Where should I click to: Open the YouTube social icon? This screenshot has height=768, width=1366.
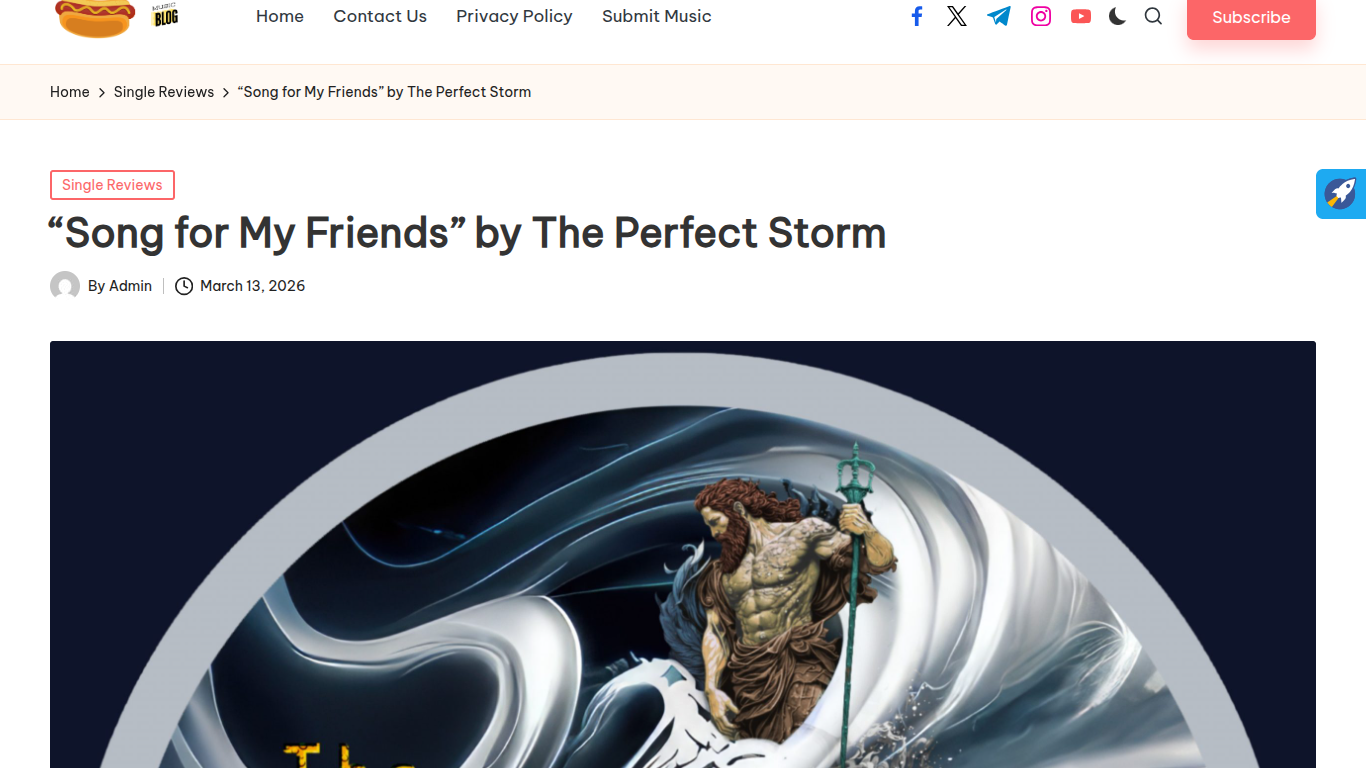pos(1081,16)
